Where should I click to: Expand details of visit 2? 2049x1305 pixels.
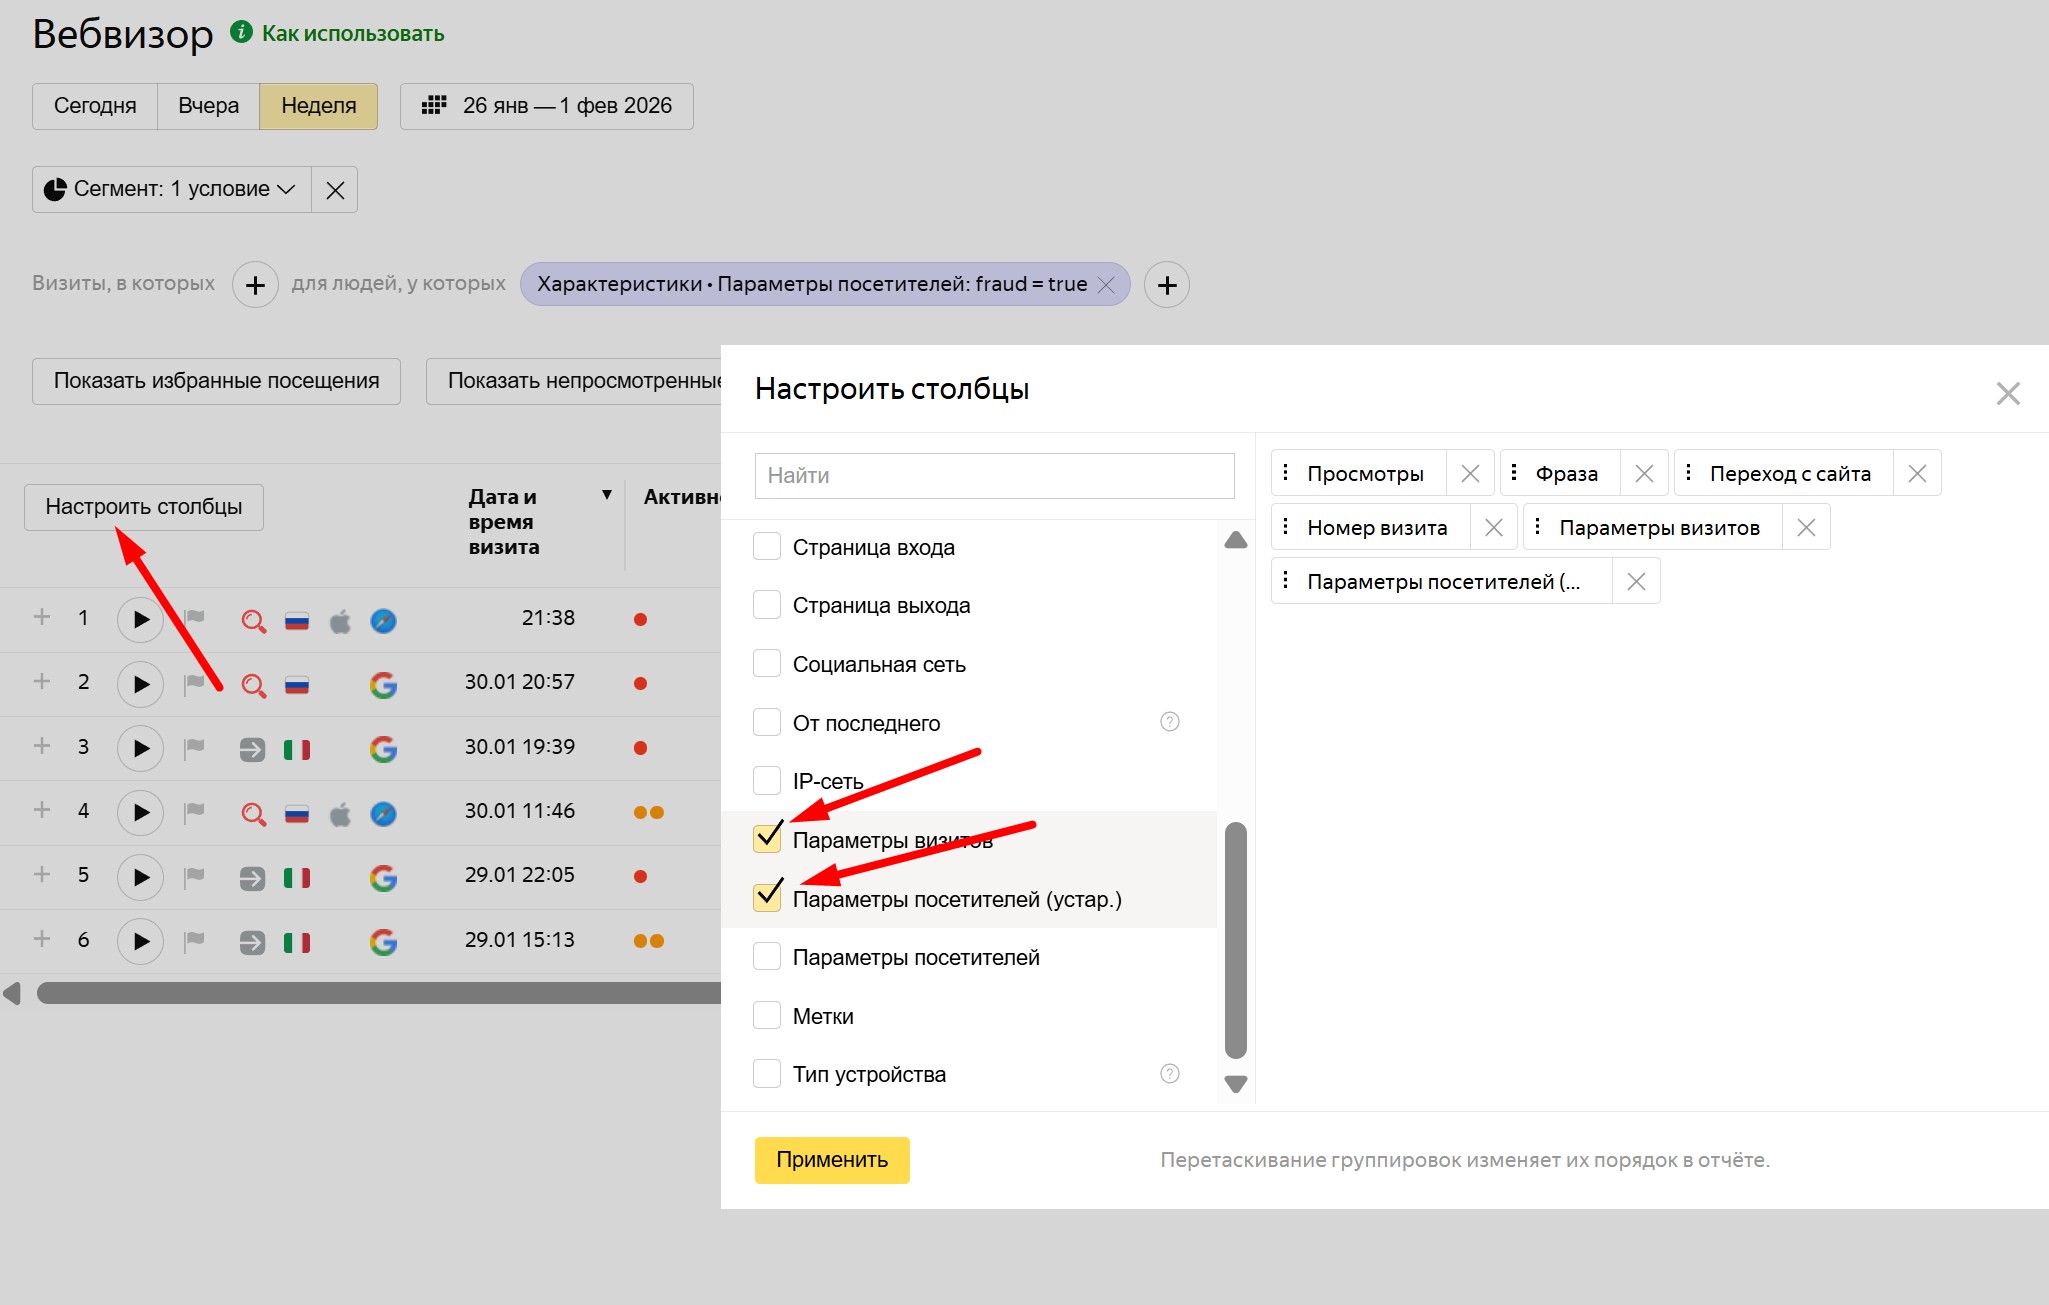point(42,681)
